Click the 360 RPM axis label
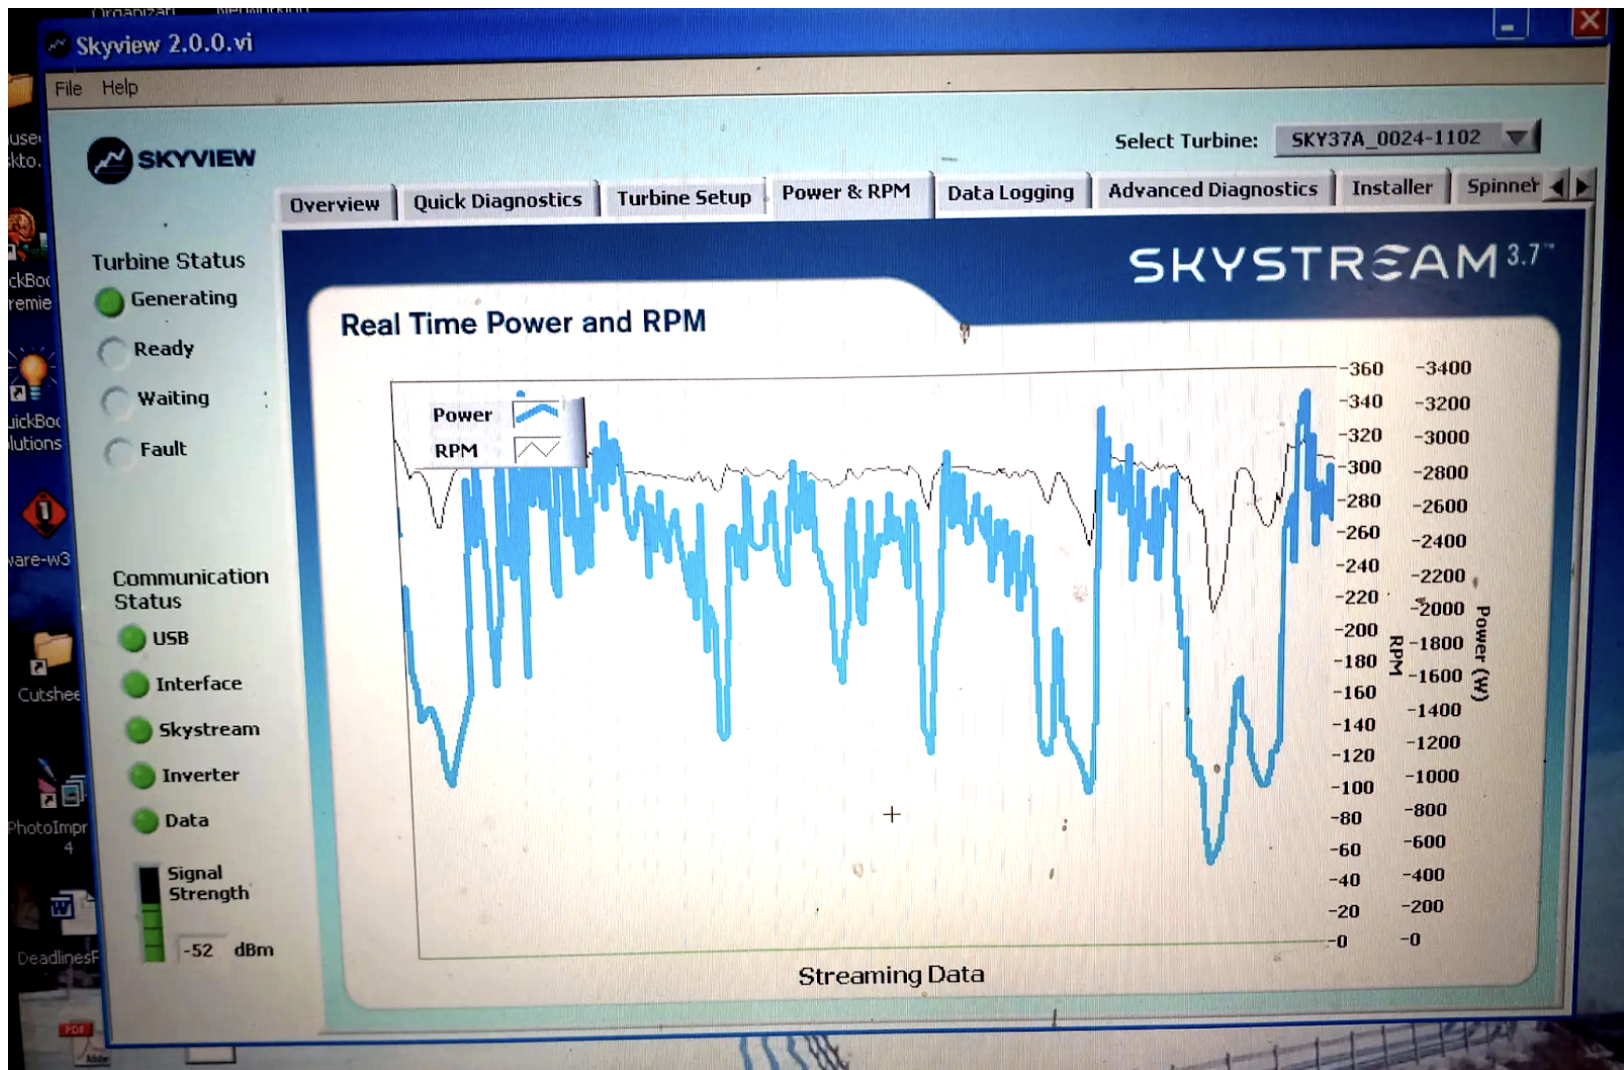The image size is (1624, 1070). pos(1363,368)
